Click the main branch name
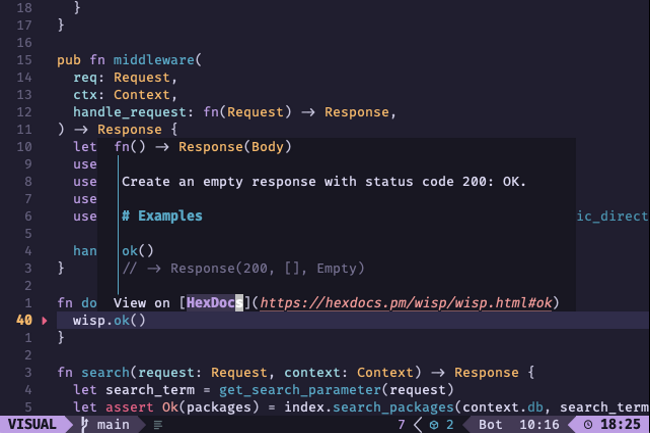This screenshot has height=433, width=650. pos(113,425)
